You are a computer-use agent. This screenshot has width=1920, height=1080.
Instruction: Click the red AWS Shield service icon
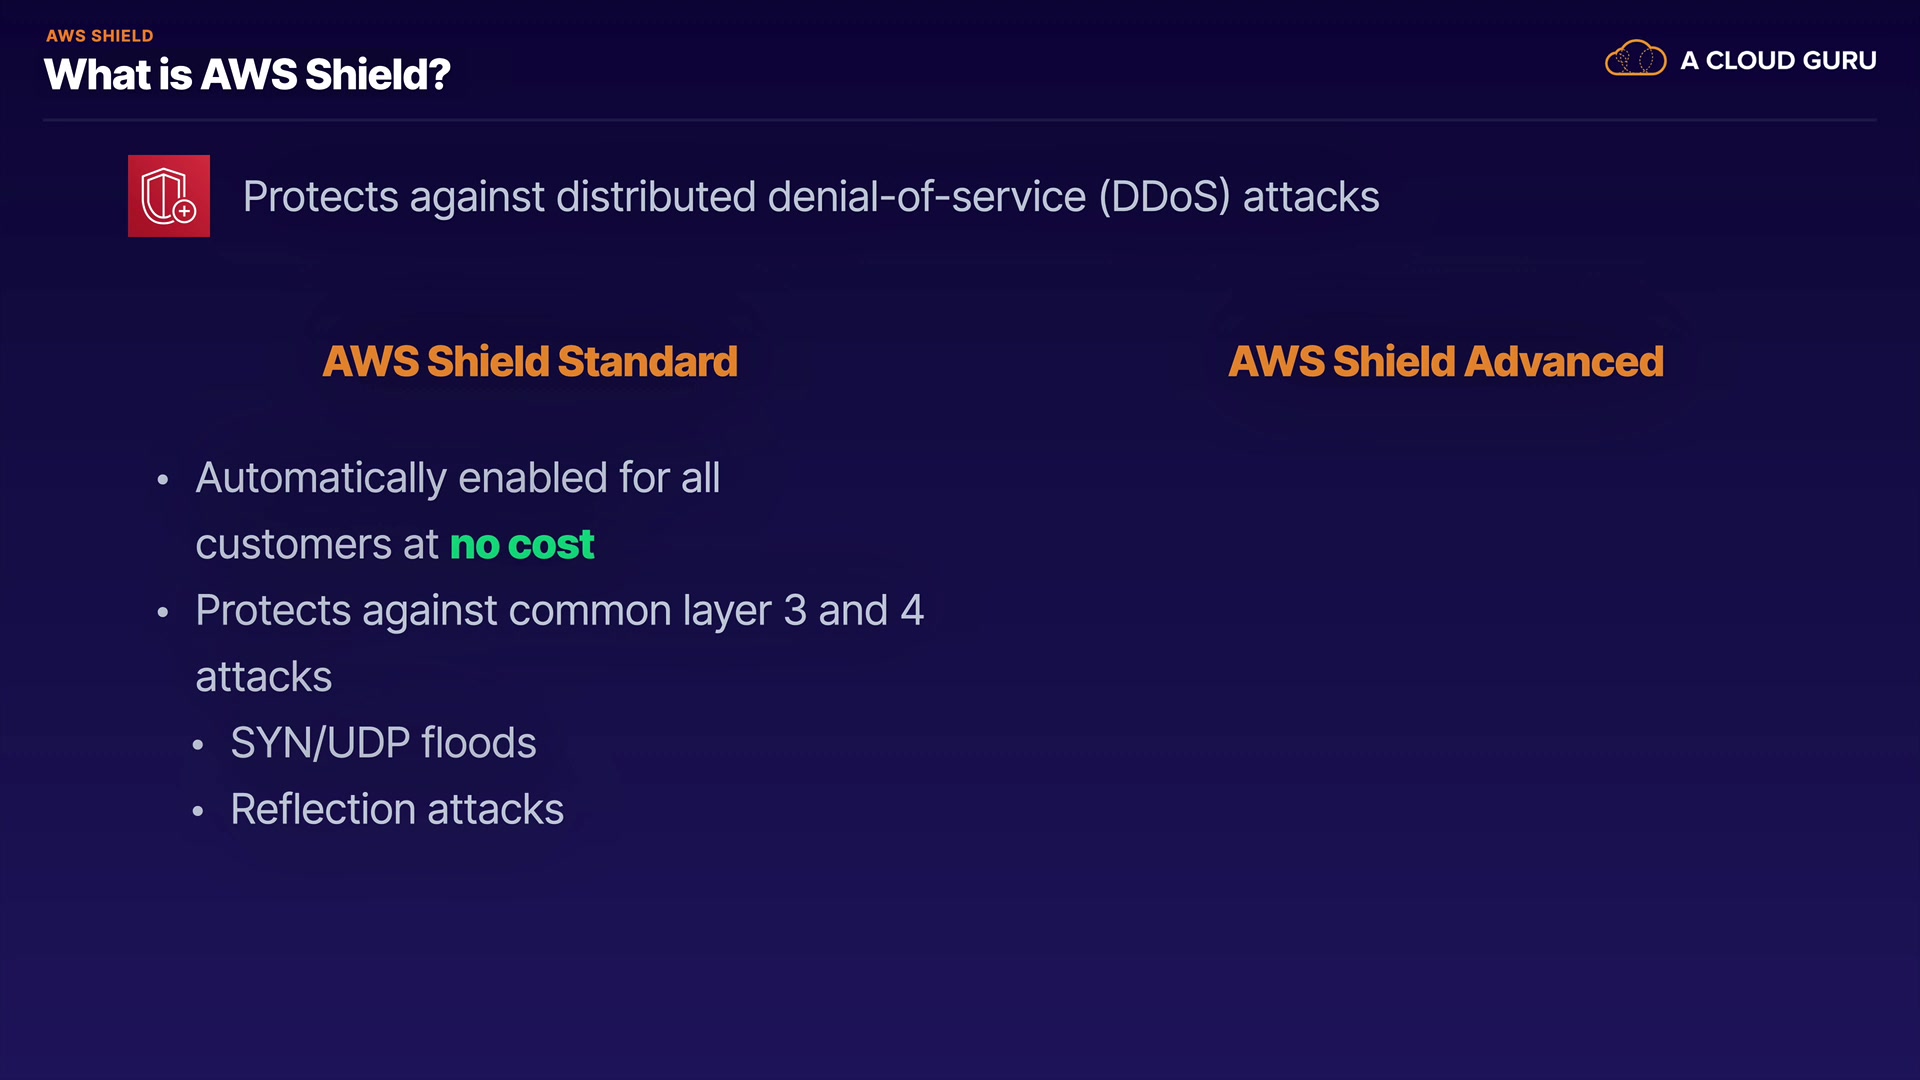tap(169, 196)
